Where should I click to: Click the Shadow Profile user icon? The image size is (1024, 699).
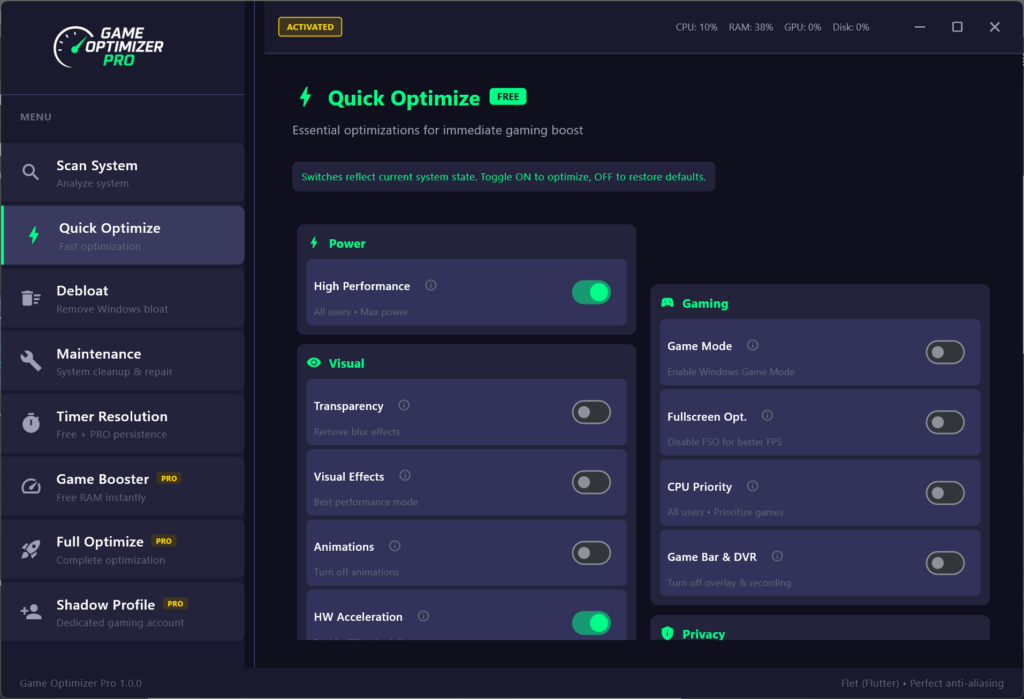(32, 612)
